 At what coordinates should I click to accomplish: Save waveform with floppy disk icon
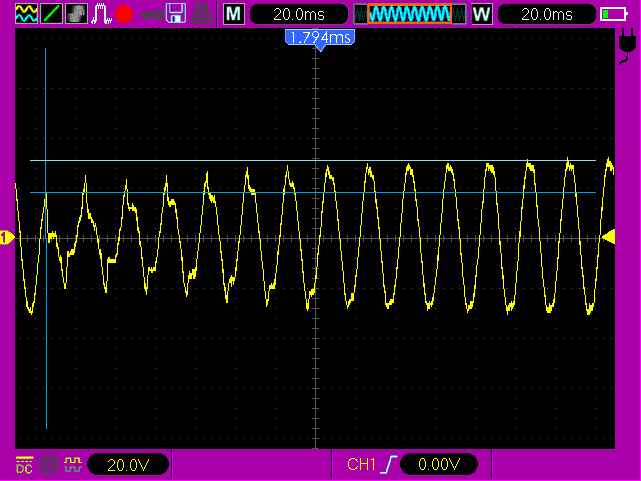(176, 14)
